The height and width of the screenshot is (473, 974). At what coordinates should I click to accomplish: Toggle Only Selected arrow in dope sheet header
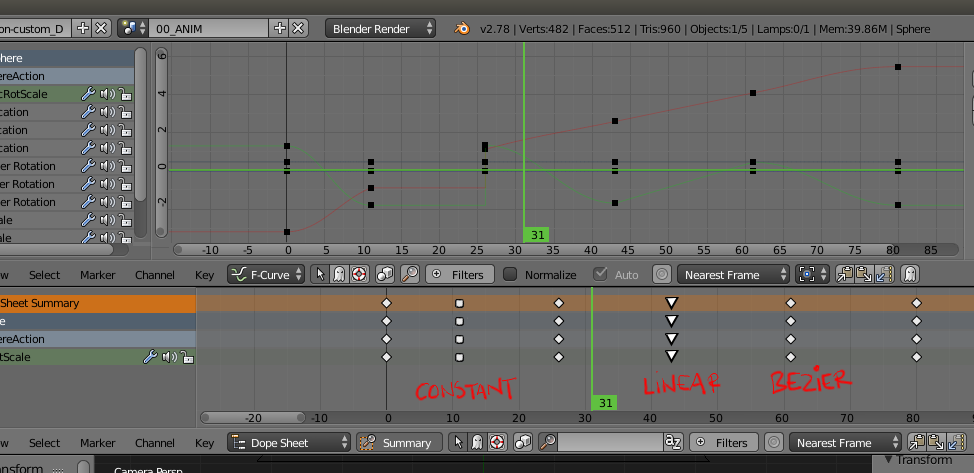[458, 443]
